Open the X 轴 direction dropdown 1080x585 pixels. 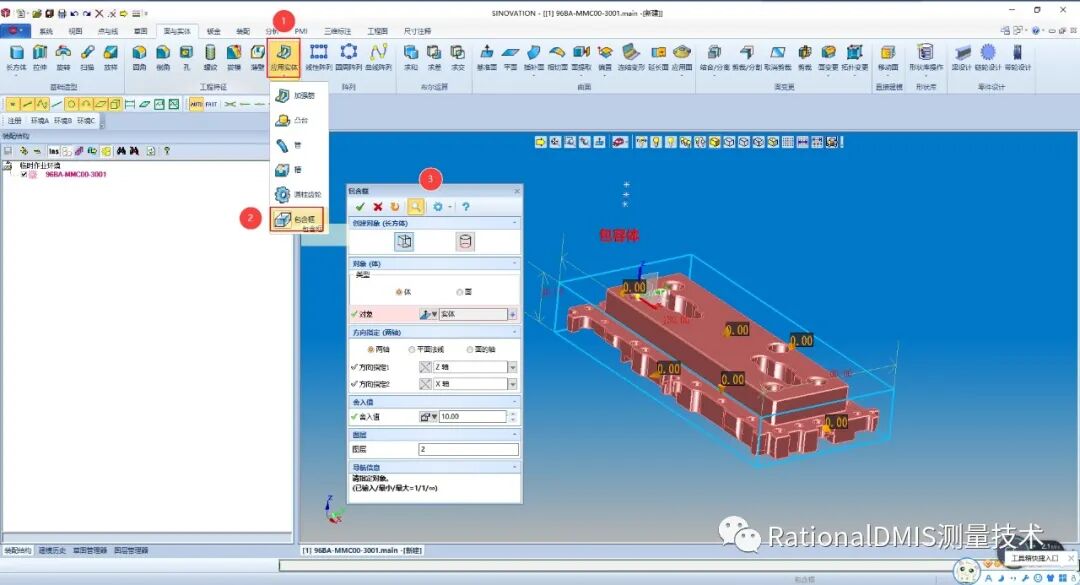[512, 384]
